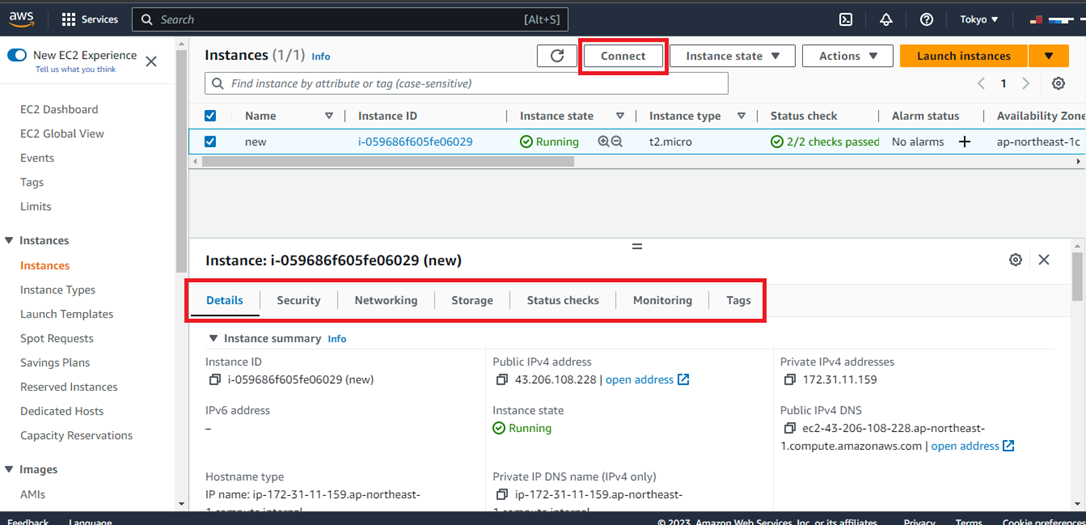
Task: Refresh the instances list
Action: pyautogui.click(x=557, y=56)
